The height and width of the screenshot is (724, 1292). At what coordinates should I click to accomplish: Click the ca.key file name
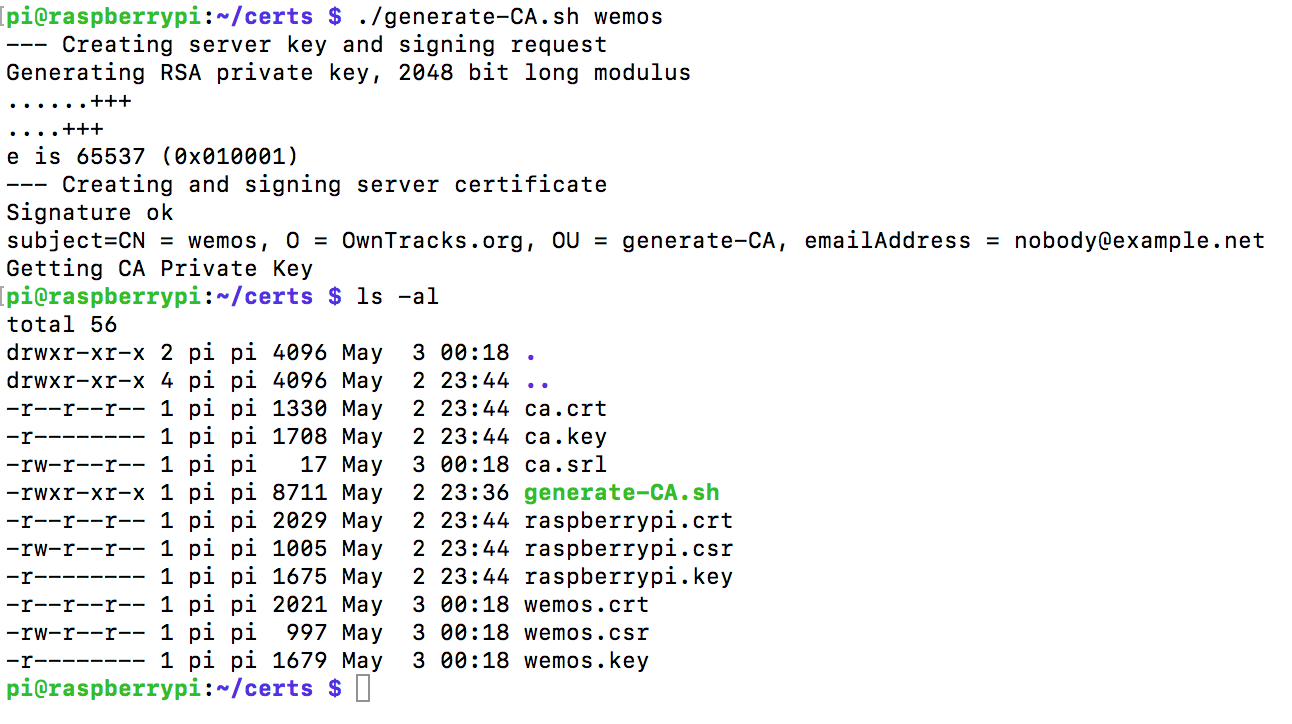565,437
